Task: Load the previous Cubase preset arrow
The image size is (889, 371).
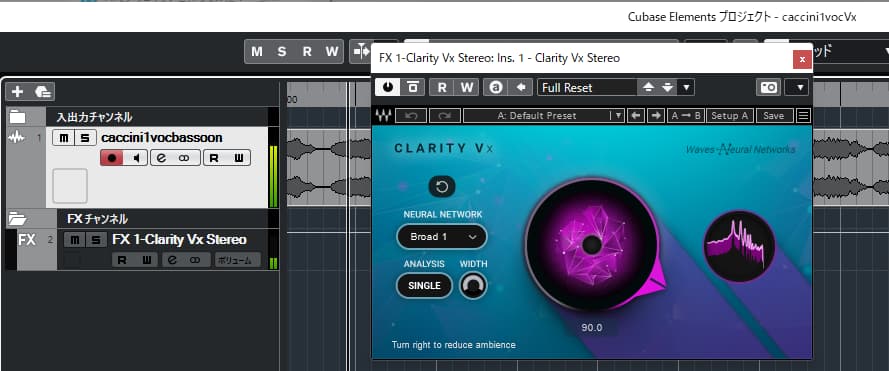Action: (x=648, y=87)
